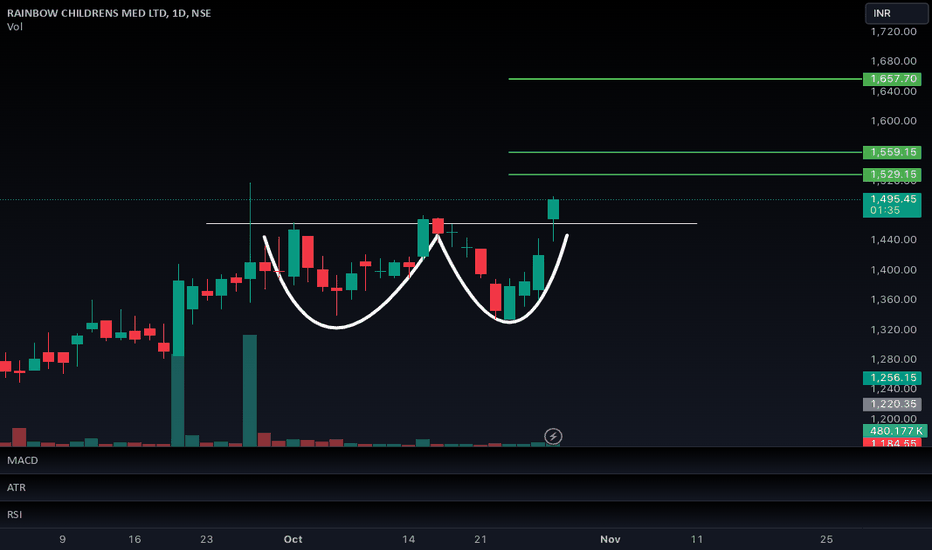This screenshot has width=932, height=550.
Task: Expand the ATR indicator pane
Action: click(16, 488)
